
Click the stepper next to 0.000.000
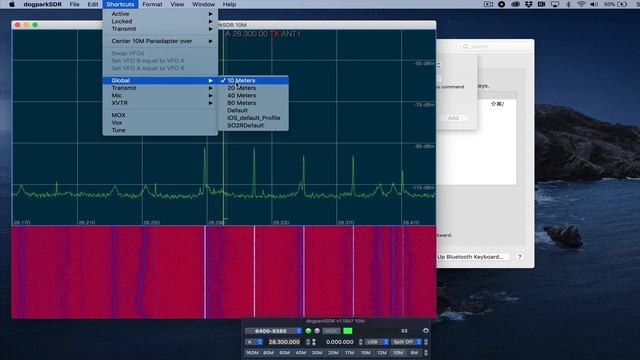click(360, 342)
